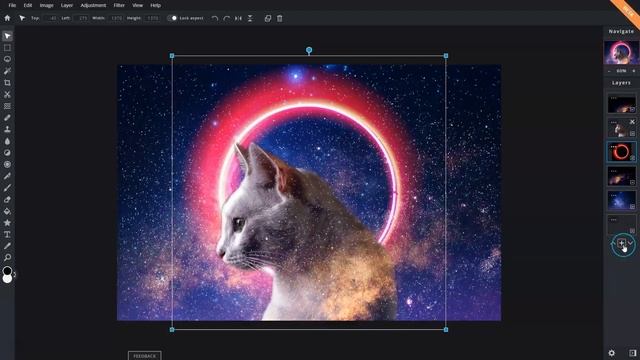Image resolution: width=640 pixels, height=360 pixels.
Task: Swap foreground and background colors
Action: click(15, 274)
